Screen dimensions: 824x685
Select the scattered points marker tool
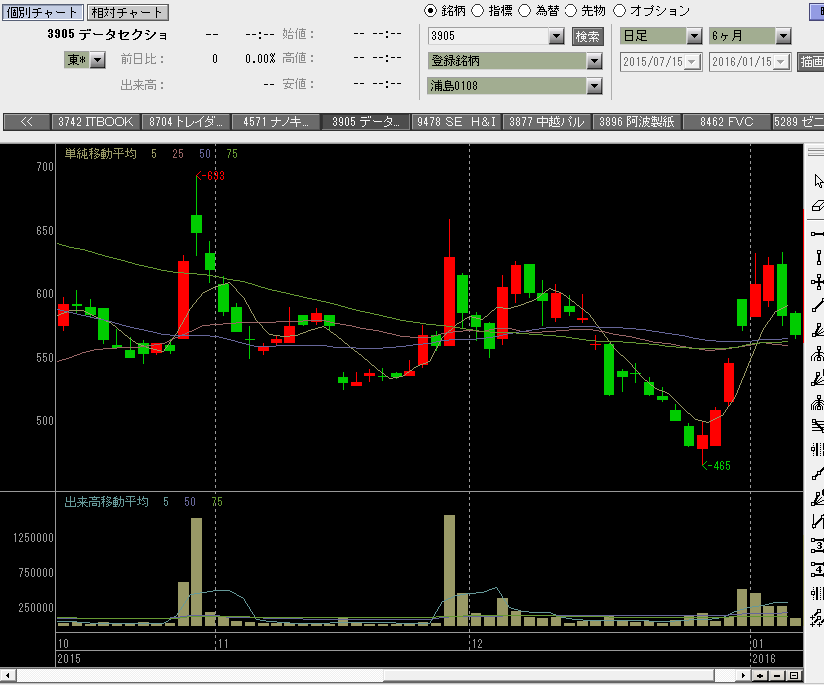818,618
